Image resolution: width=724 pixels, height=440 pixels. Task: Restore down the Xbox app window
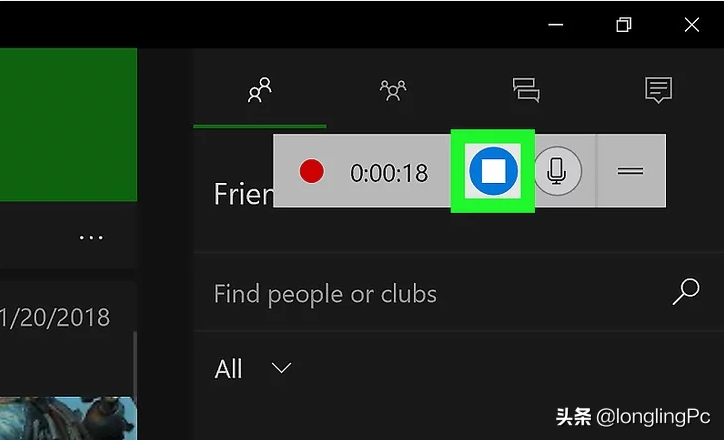[x=624, y=24]
